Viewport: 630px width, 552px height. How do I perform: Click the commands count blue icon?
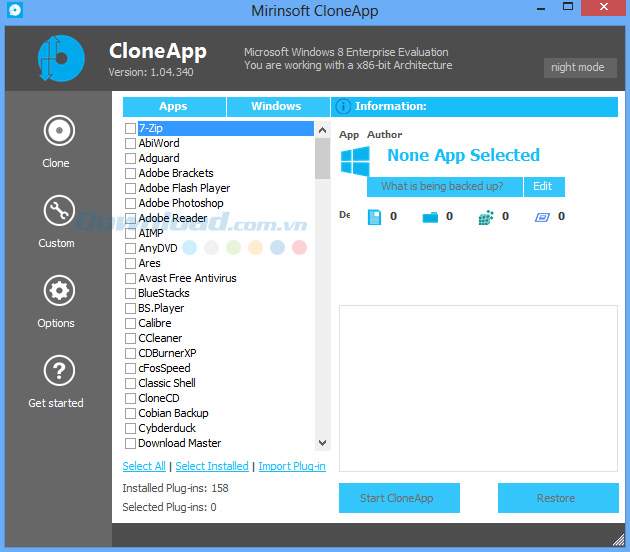point(542,217)
